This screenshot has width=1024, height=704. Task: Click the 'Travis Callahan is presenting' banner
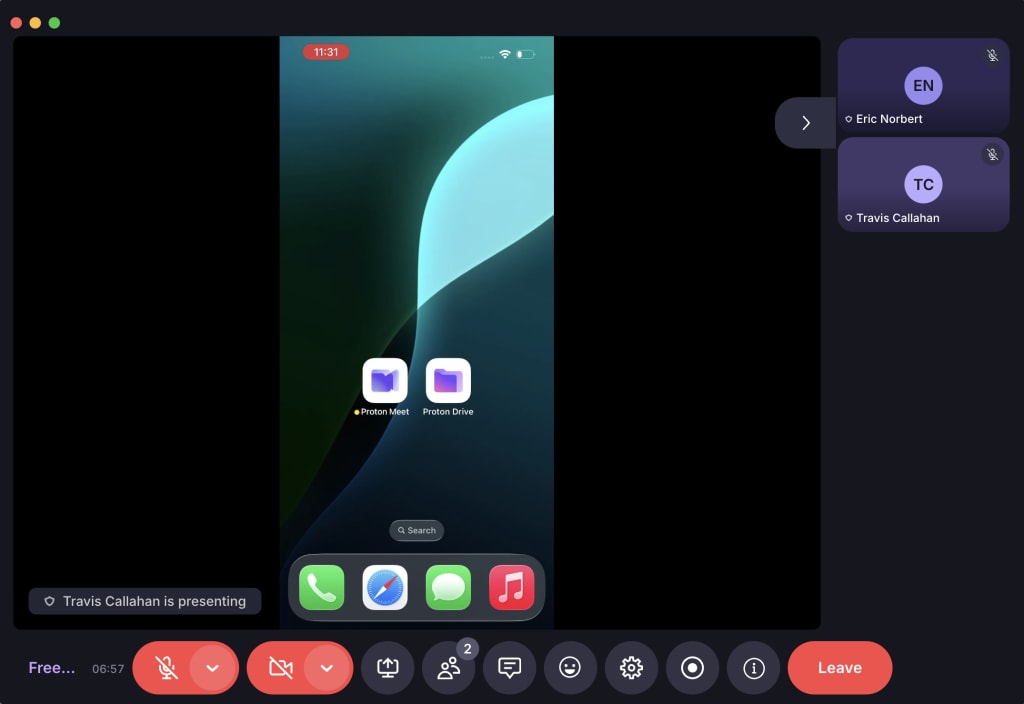click(x=145, y=601)
